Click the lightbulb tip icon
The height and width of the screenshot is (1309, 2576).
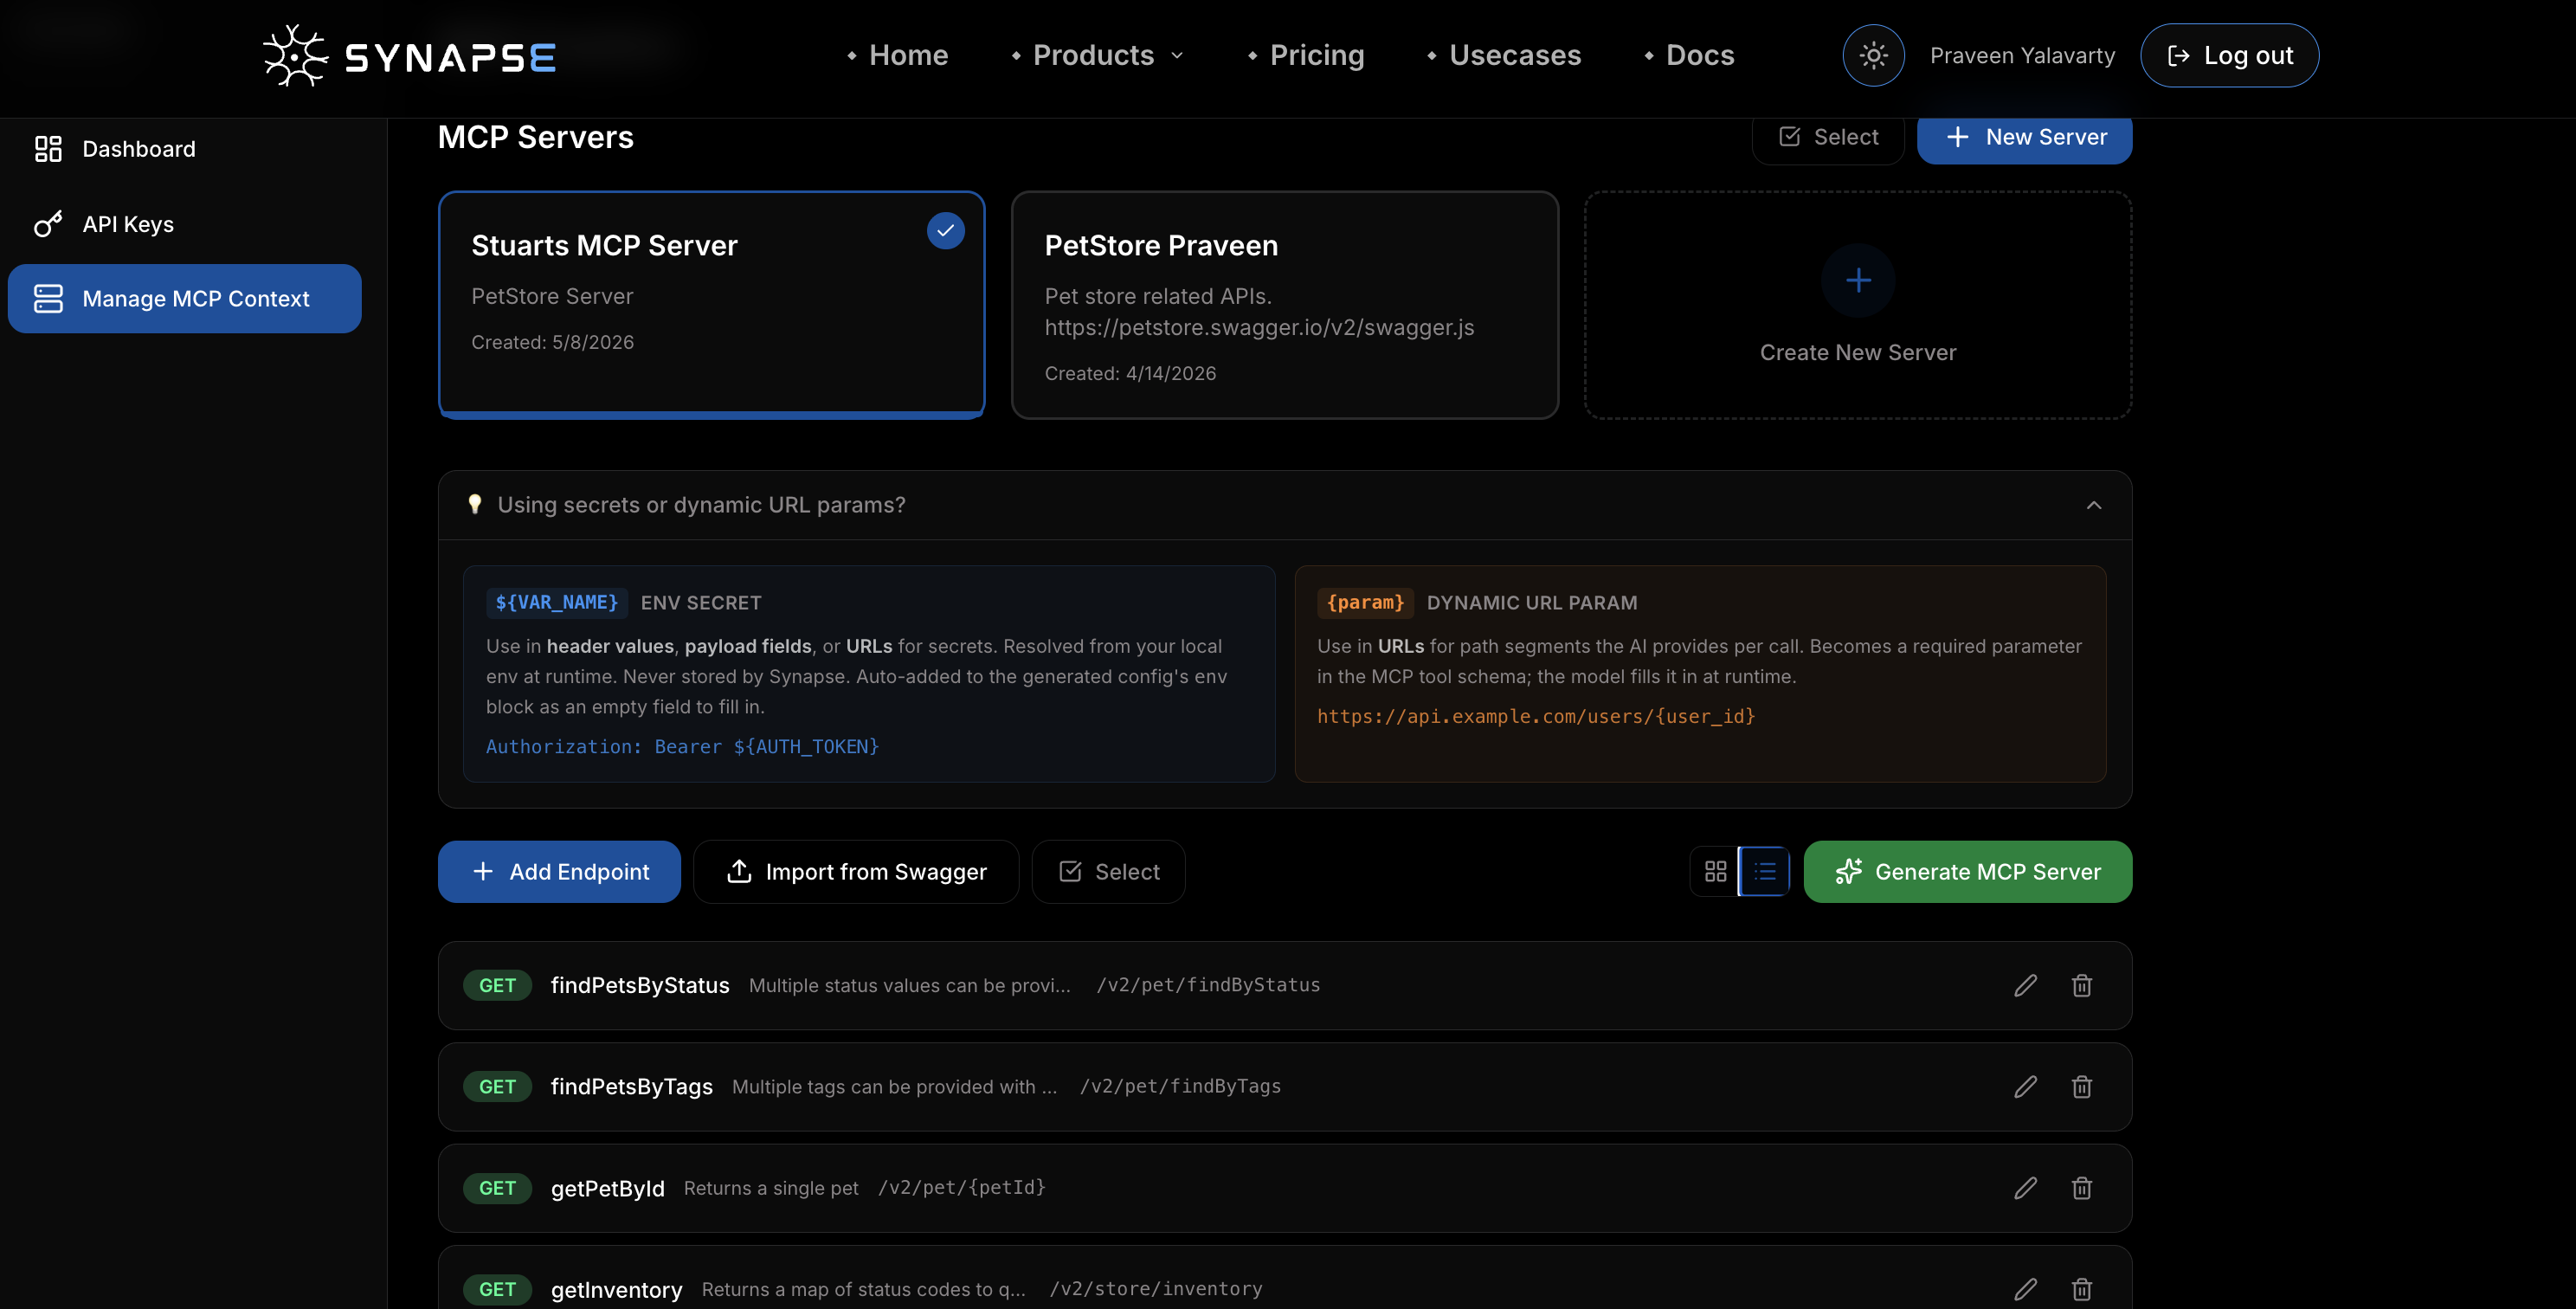click(475, 504)
